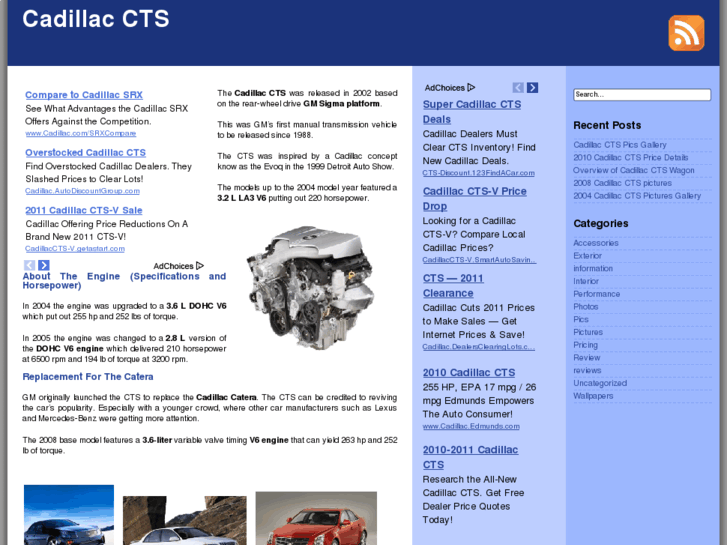Viewport: 727px width, 545px height.
Task: Open the Pricing category
Action: [586, 345]
